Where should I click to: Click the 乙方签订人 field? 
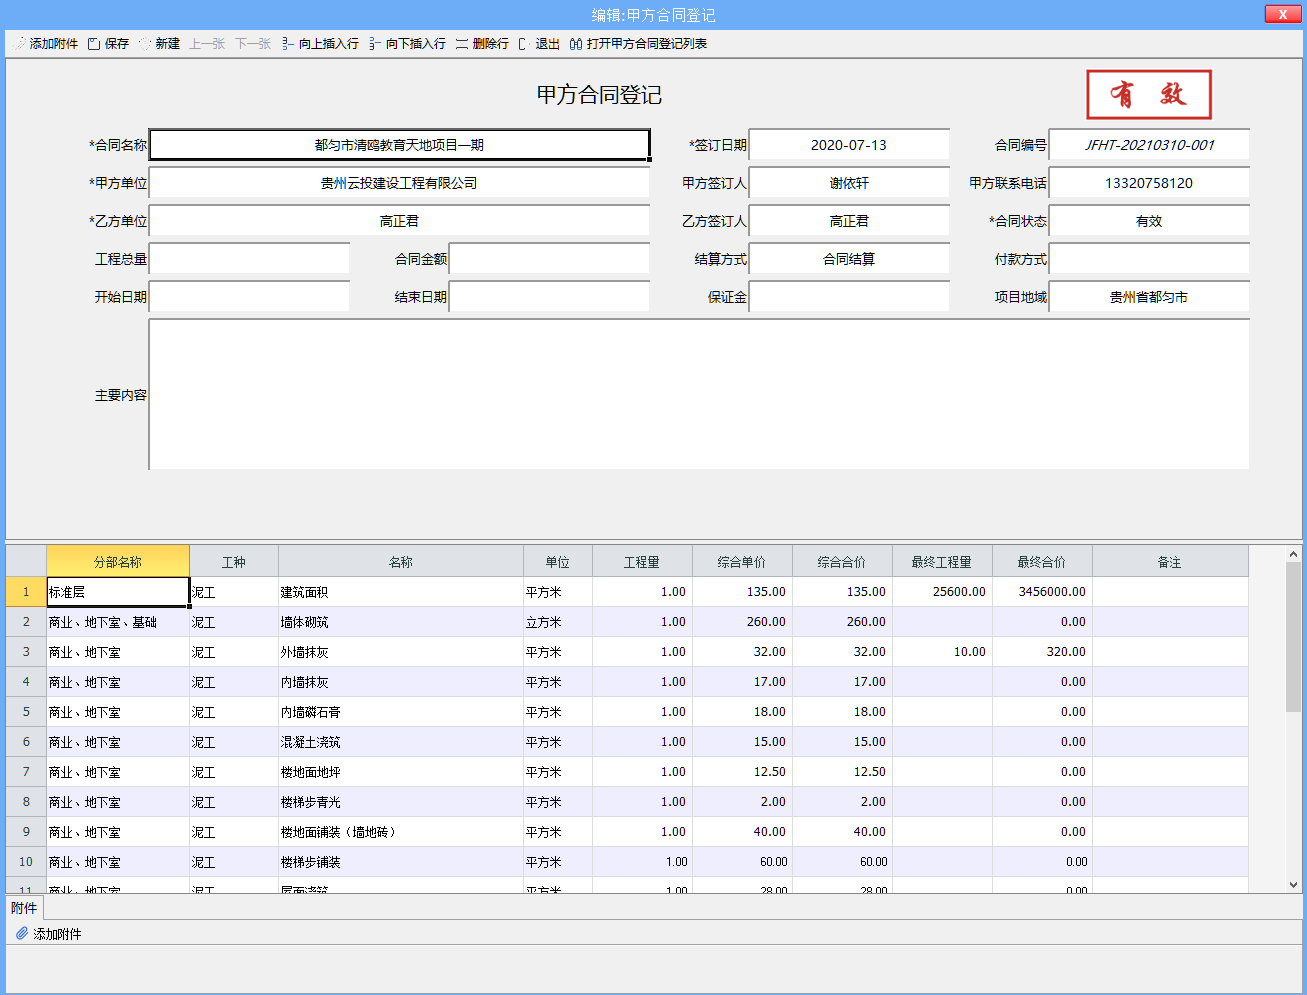click(849, 221)
